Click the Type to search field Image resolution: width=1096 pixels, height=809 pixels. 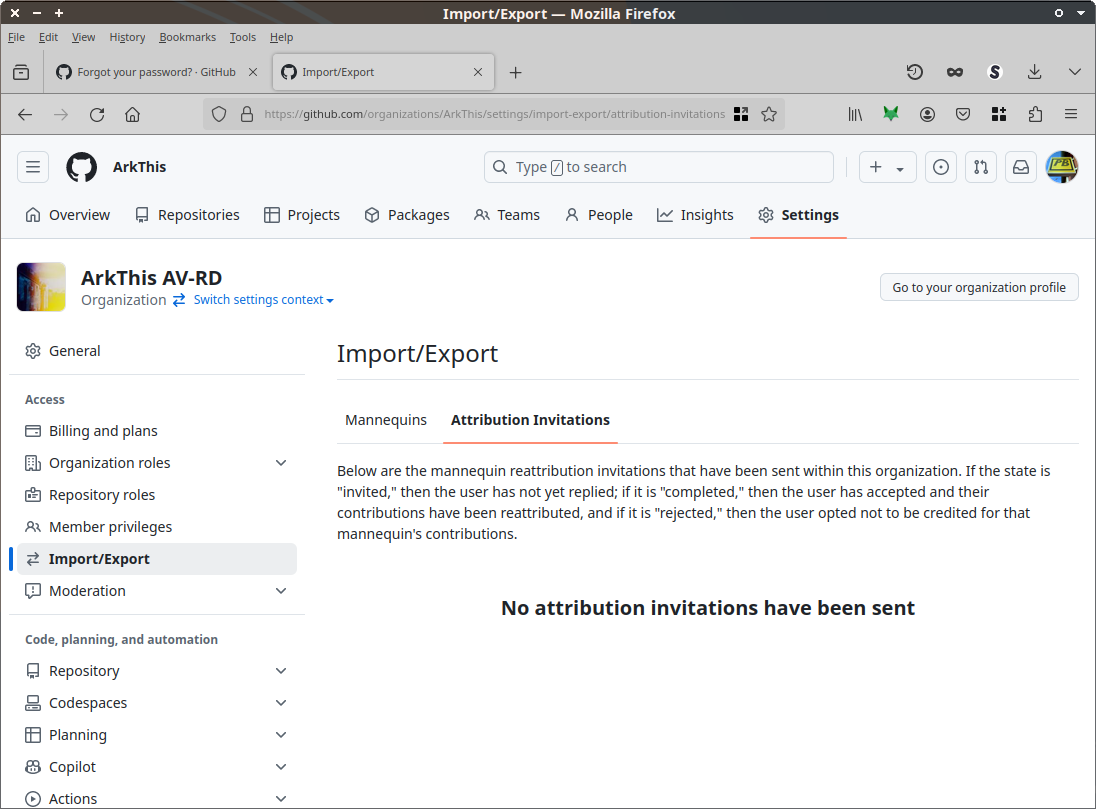point(659,167)
